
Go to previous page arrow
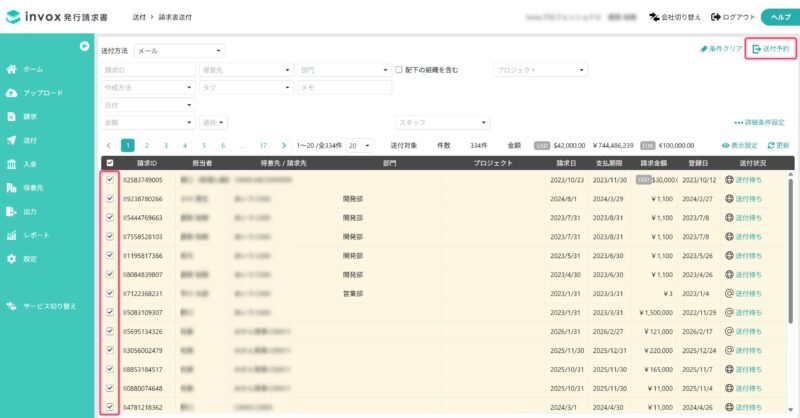[x=109, y=145]
